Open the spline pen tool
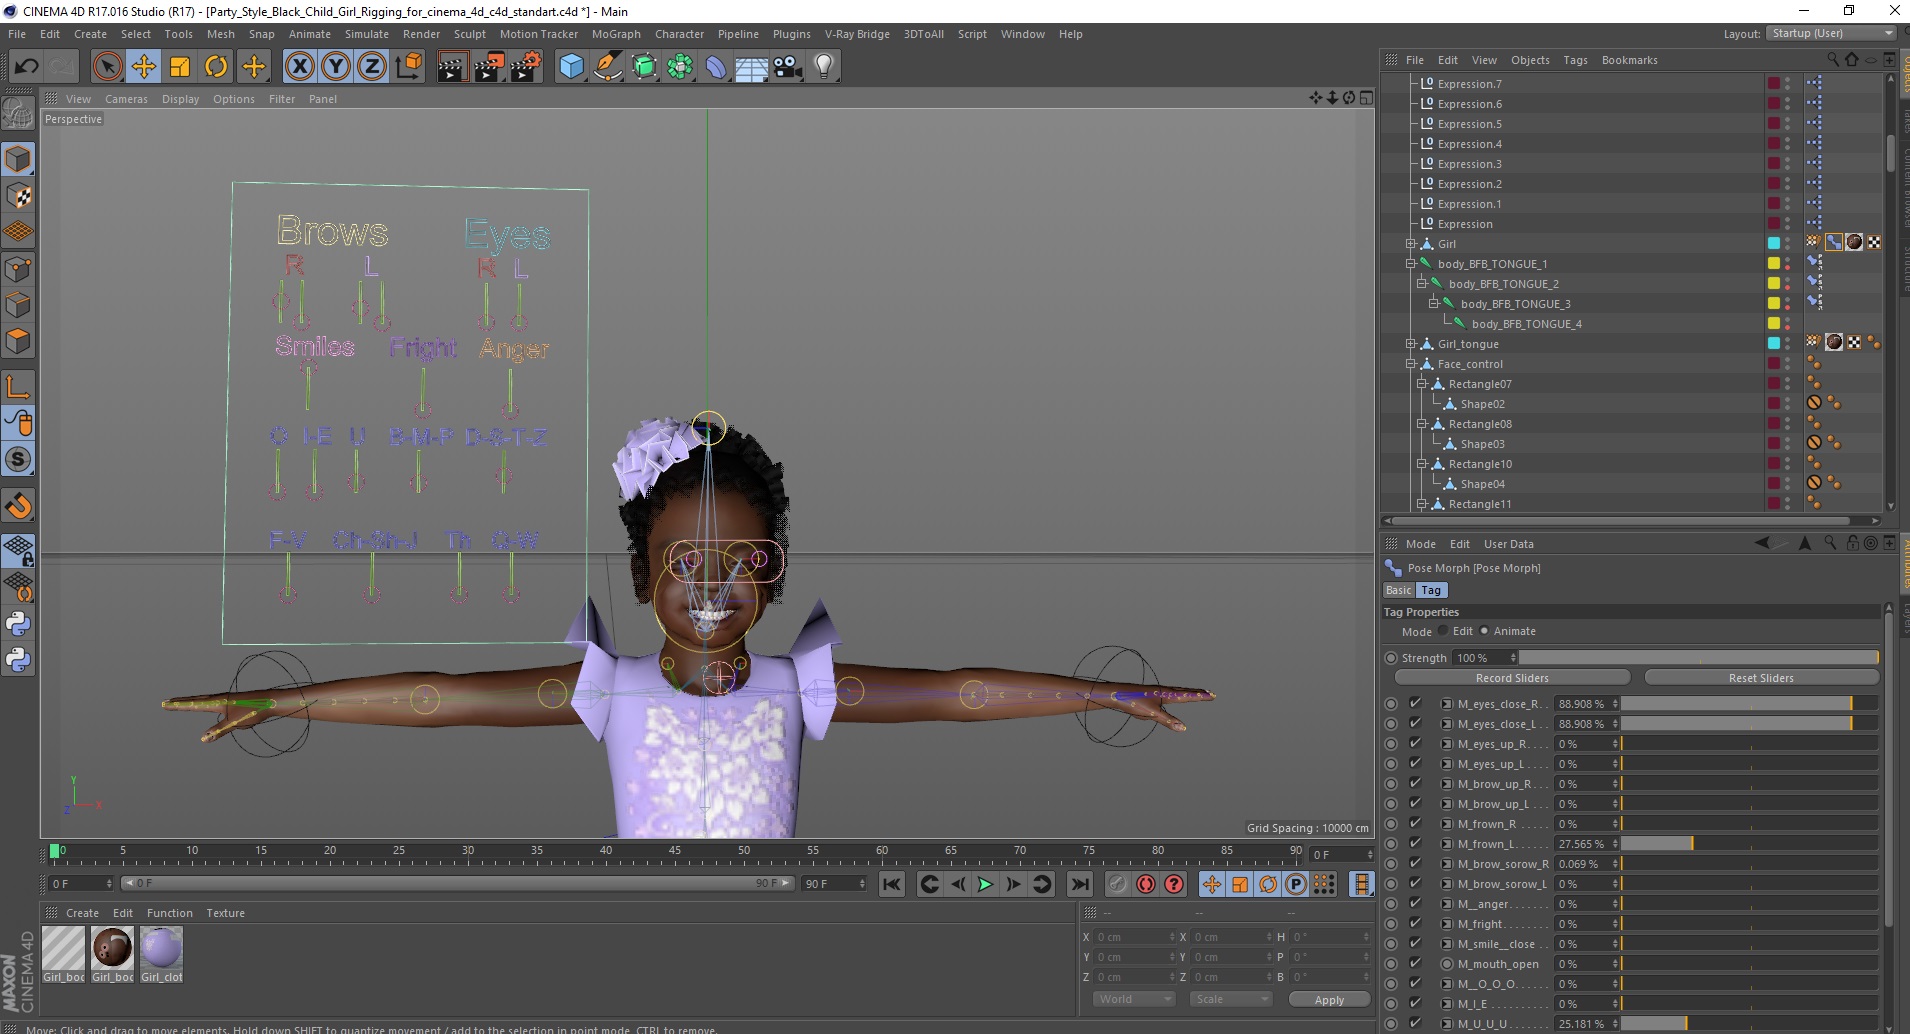 tap(608, 67)
